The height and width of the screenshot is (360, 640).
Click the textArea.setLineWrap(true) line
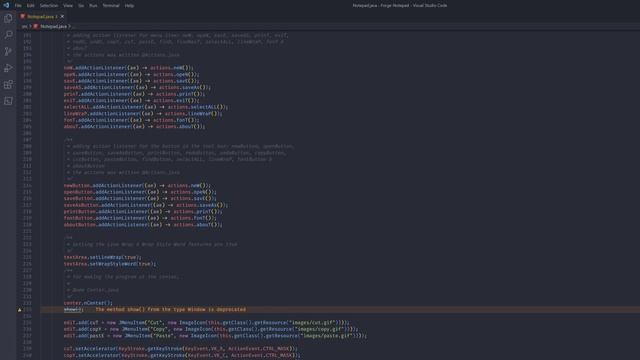102,257
